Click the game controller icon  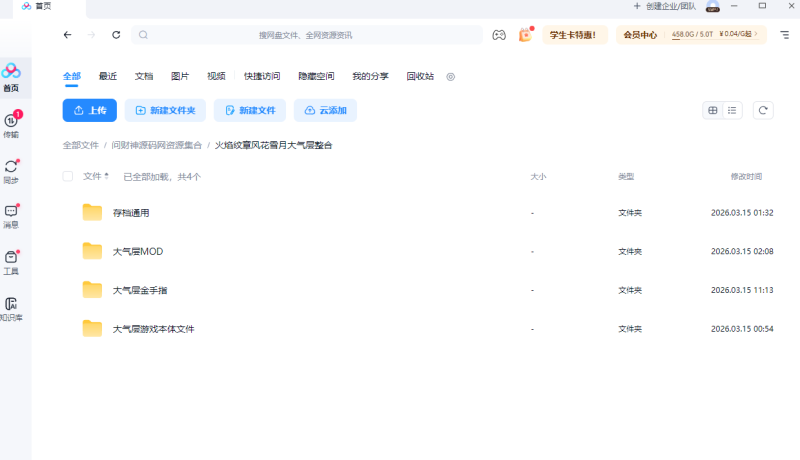coord(499,35)
